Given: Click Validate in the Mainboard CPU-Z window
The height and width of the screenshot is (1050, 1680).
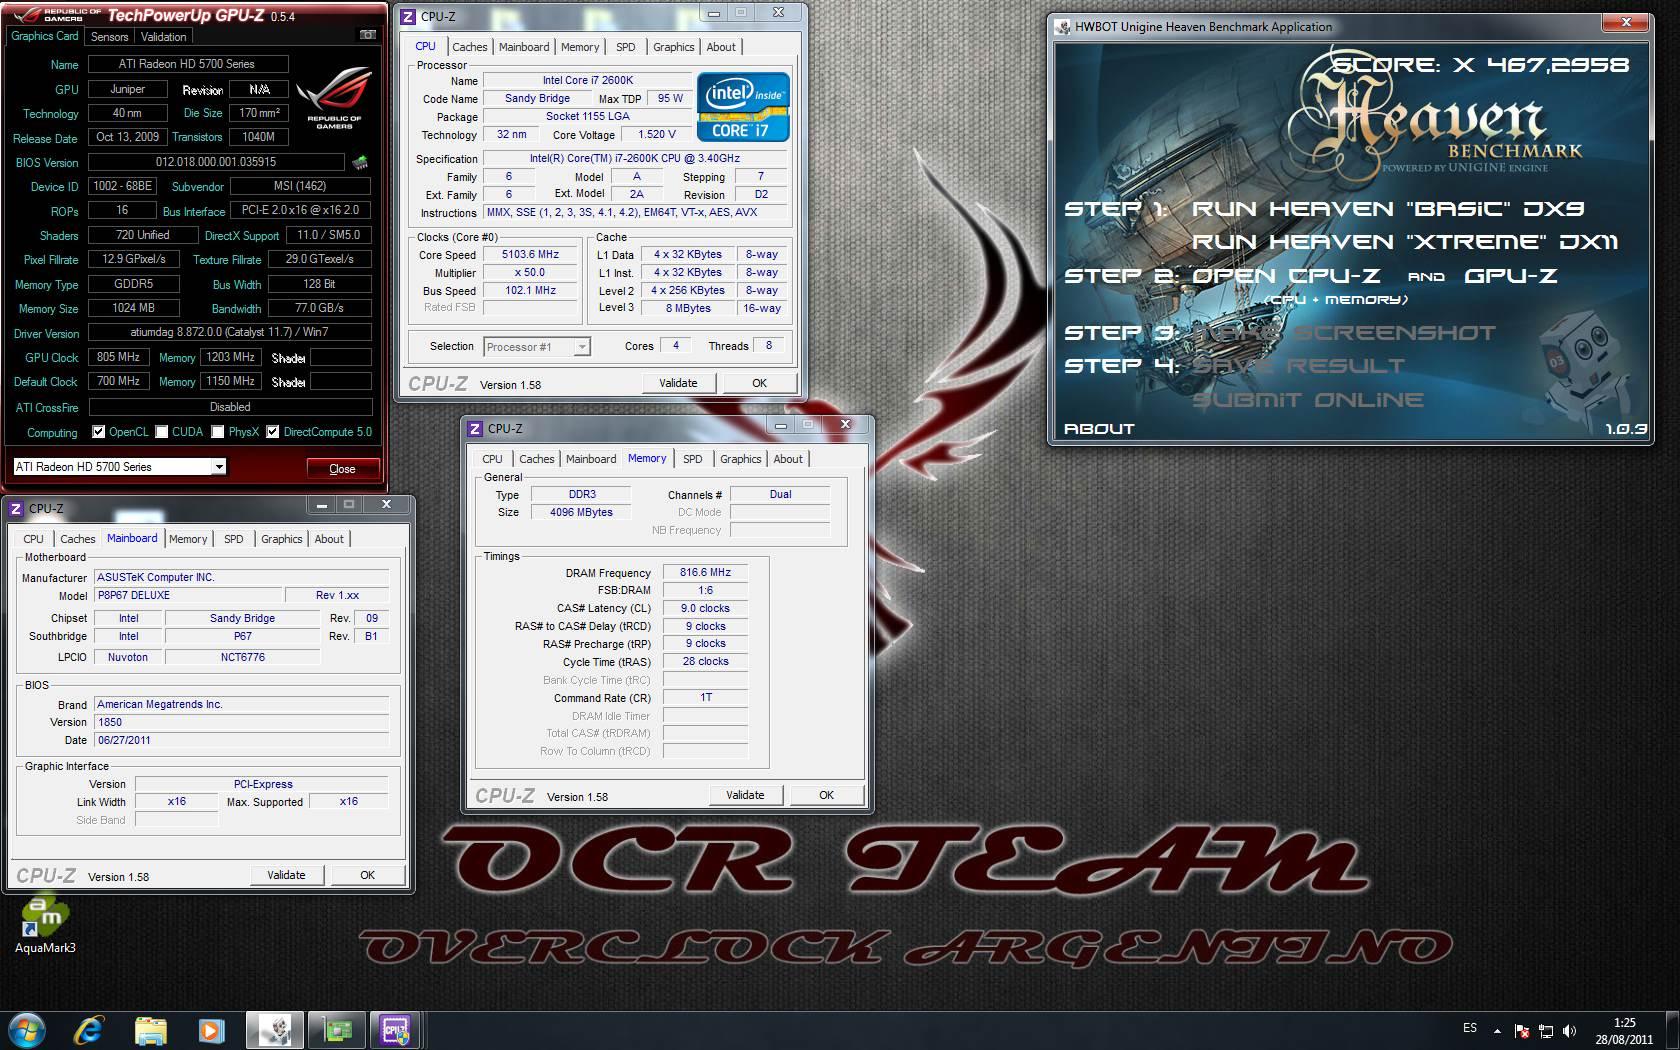Looking at the screenshot, I should tap(286, 875).
